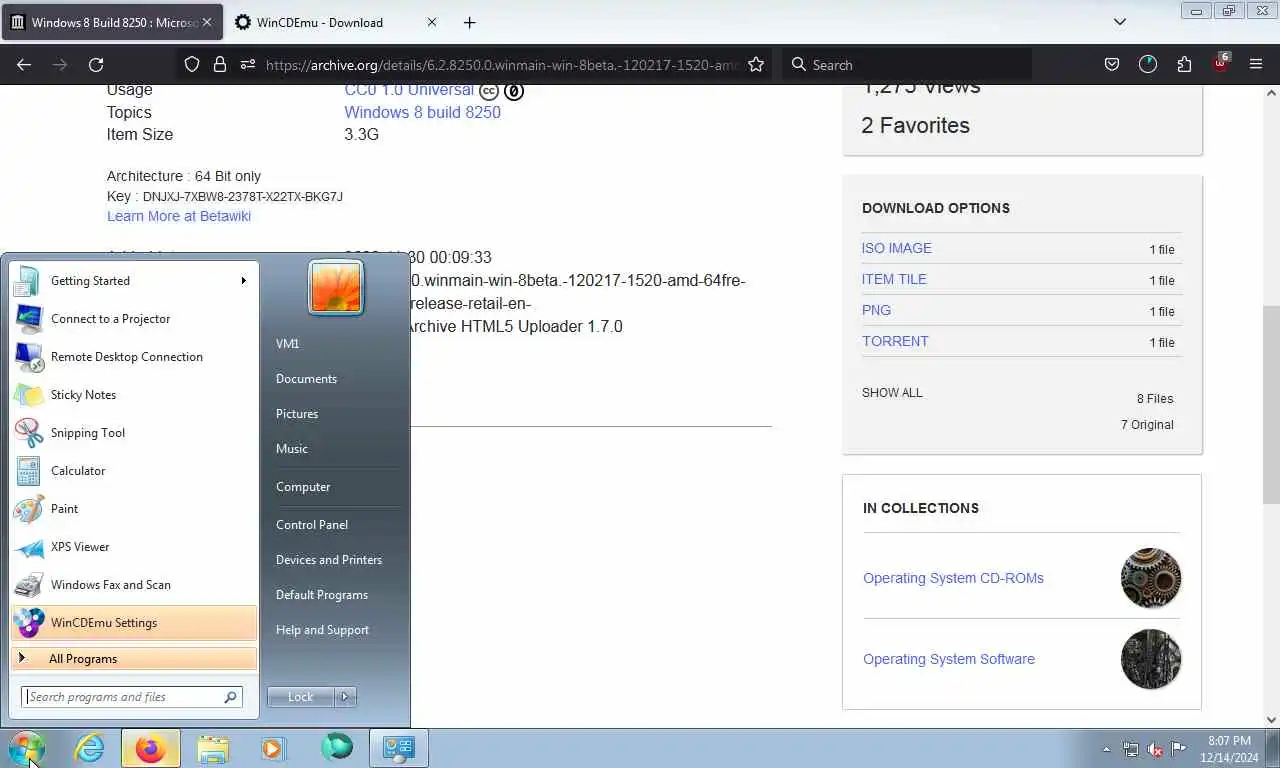Download the ISO IMAGE

(x=896, y=248)
